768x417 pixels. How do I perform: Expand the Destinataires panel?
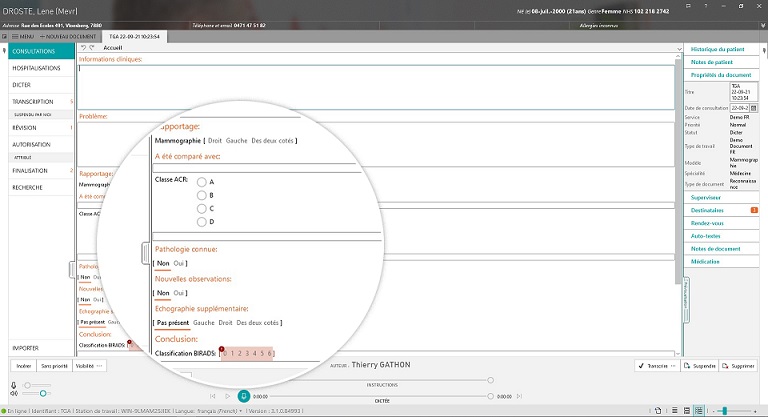(x=721, y=210)
